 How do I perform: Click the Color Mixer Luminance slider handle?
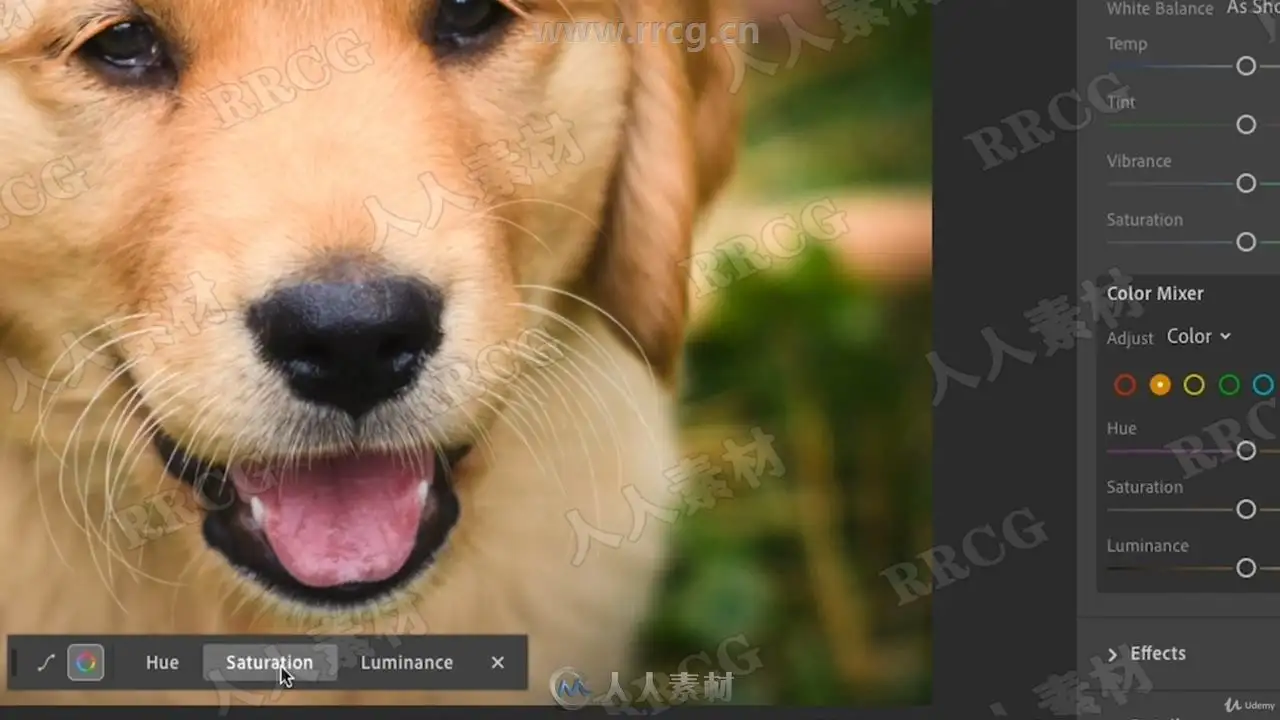1246,568
